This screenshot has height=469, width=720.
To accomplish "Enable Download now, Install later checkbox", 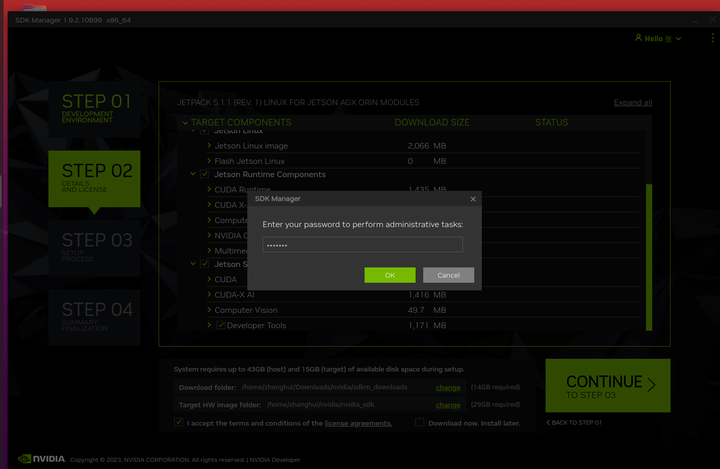I will pos(419,422).
